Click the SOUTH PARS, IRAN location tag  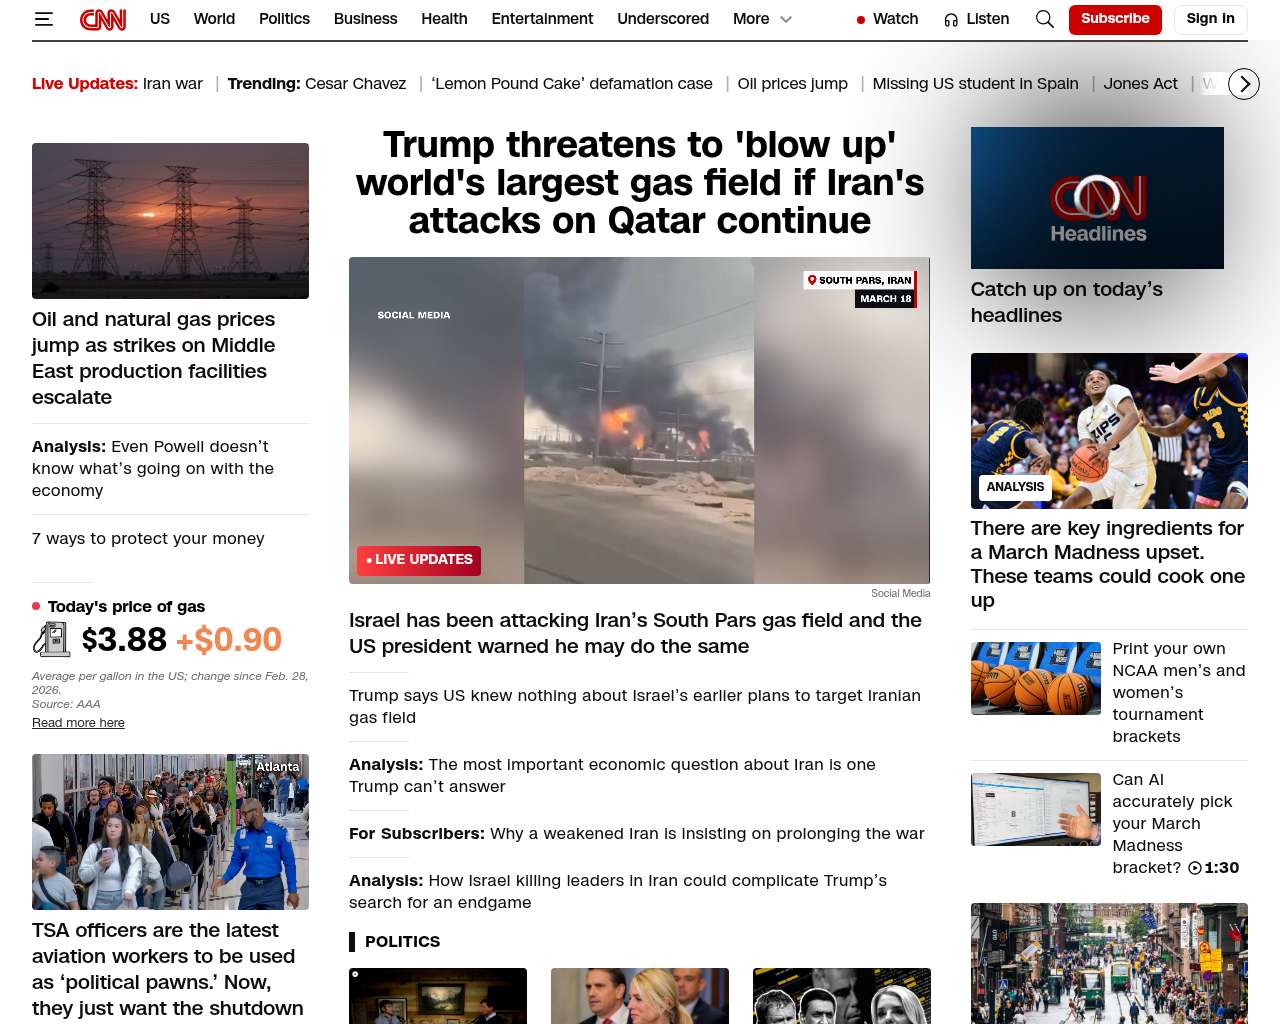click(x=860, y=281)
